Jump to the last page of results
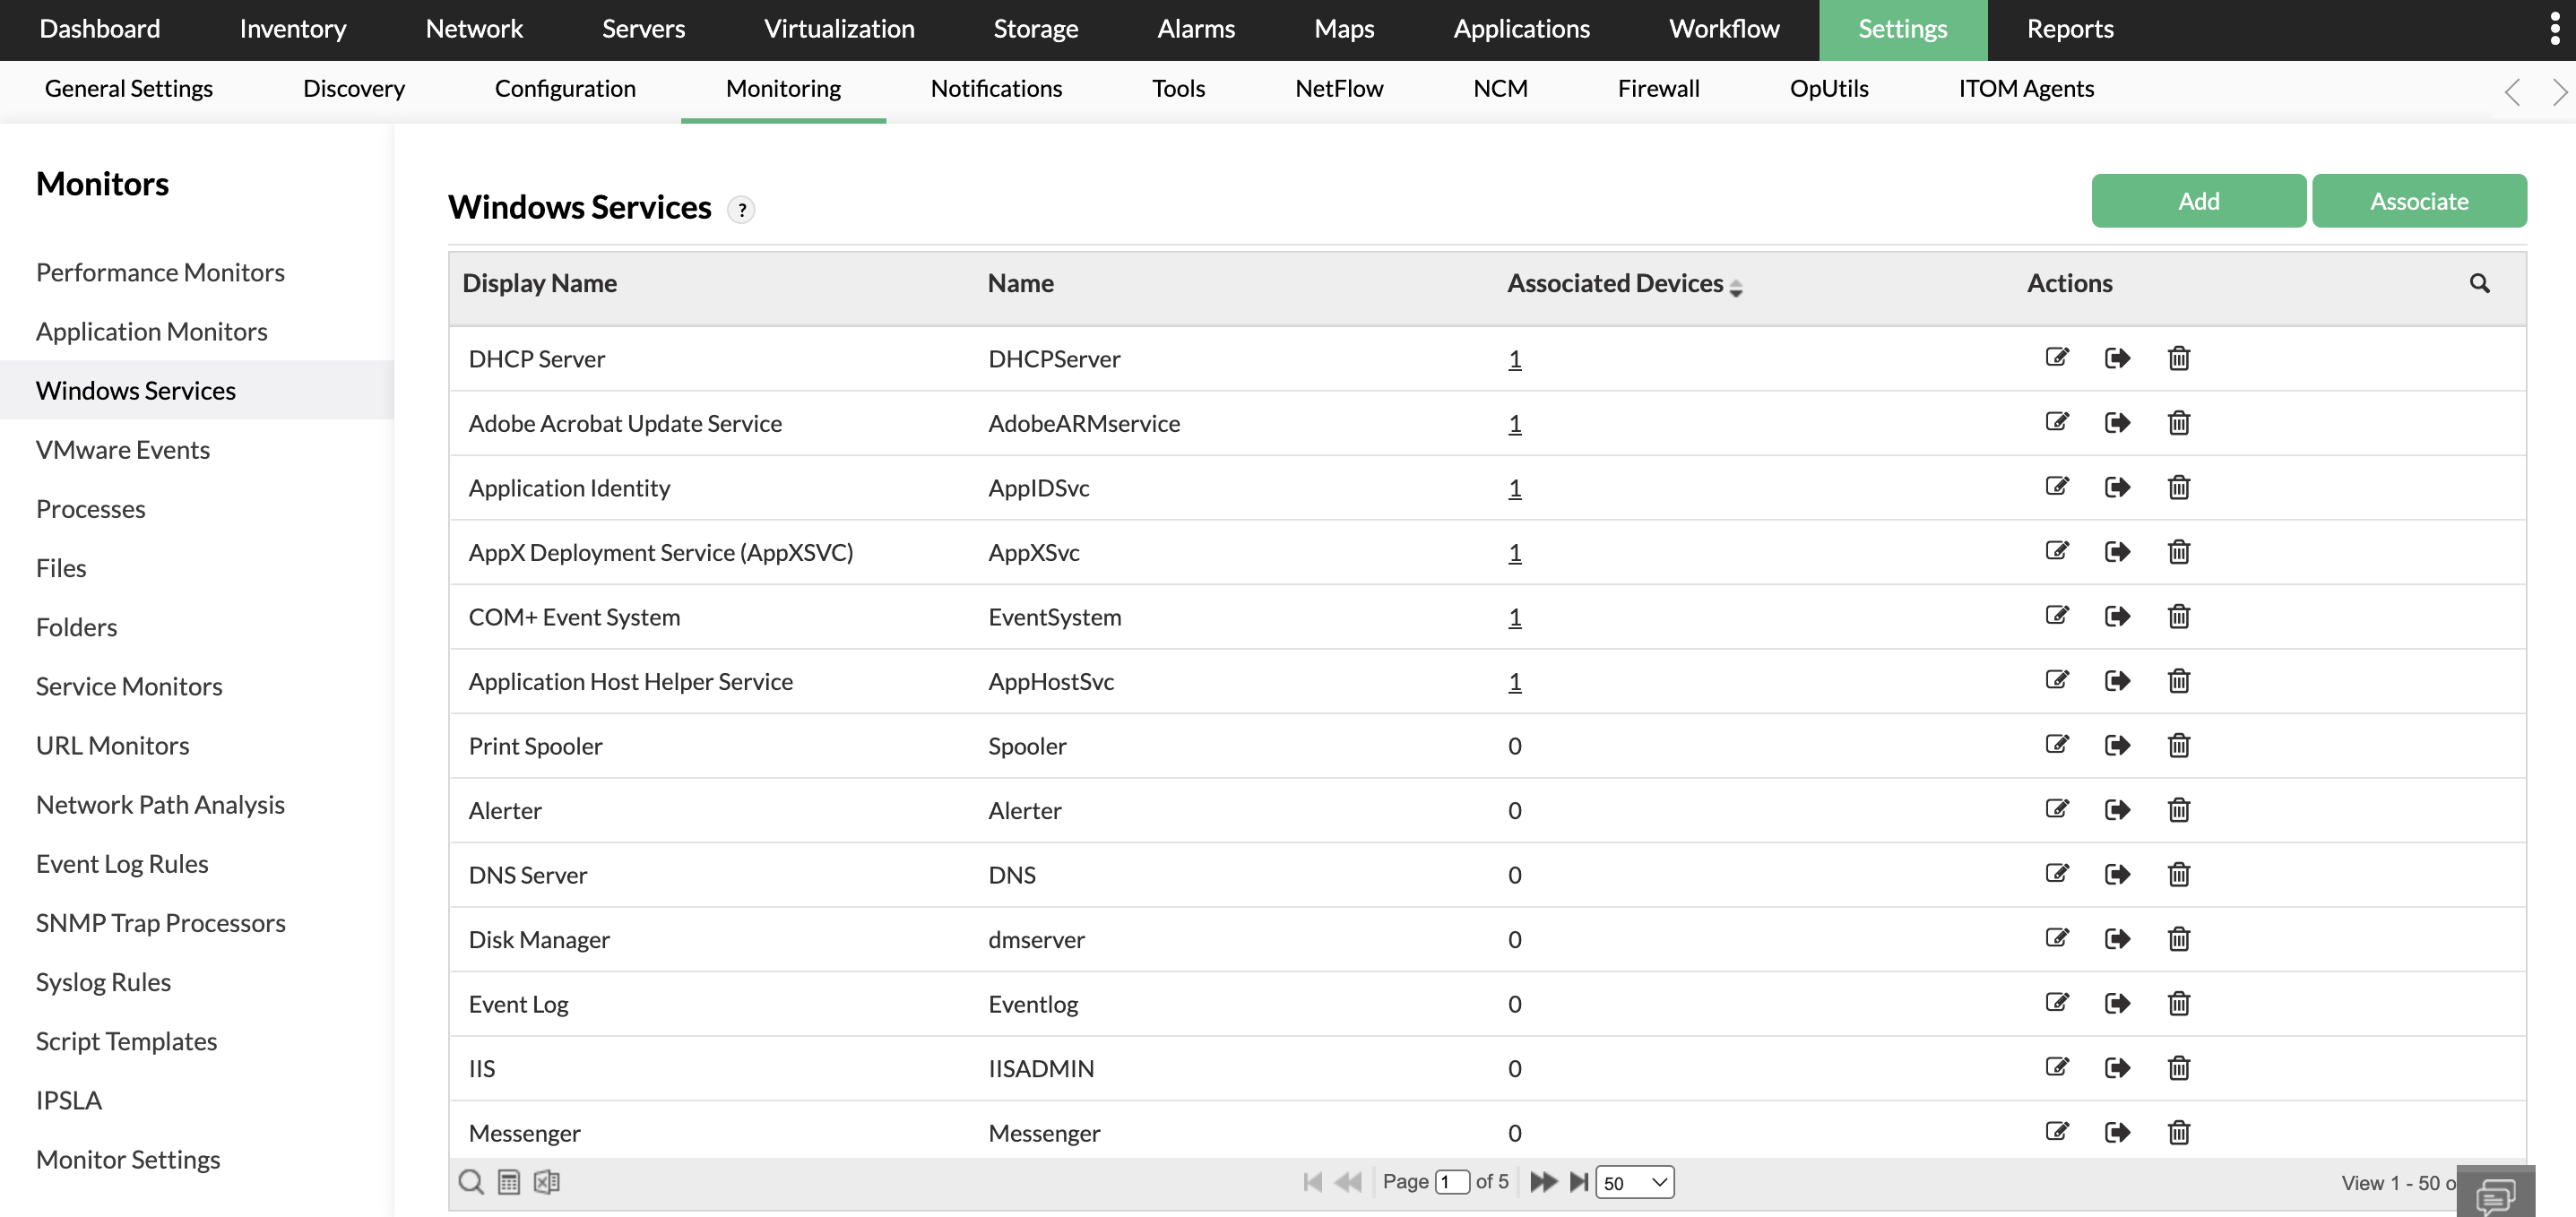This screenshot has width=2576, height=1217. tap(1580, 1181)
